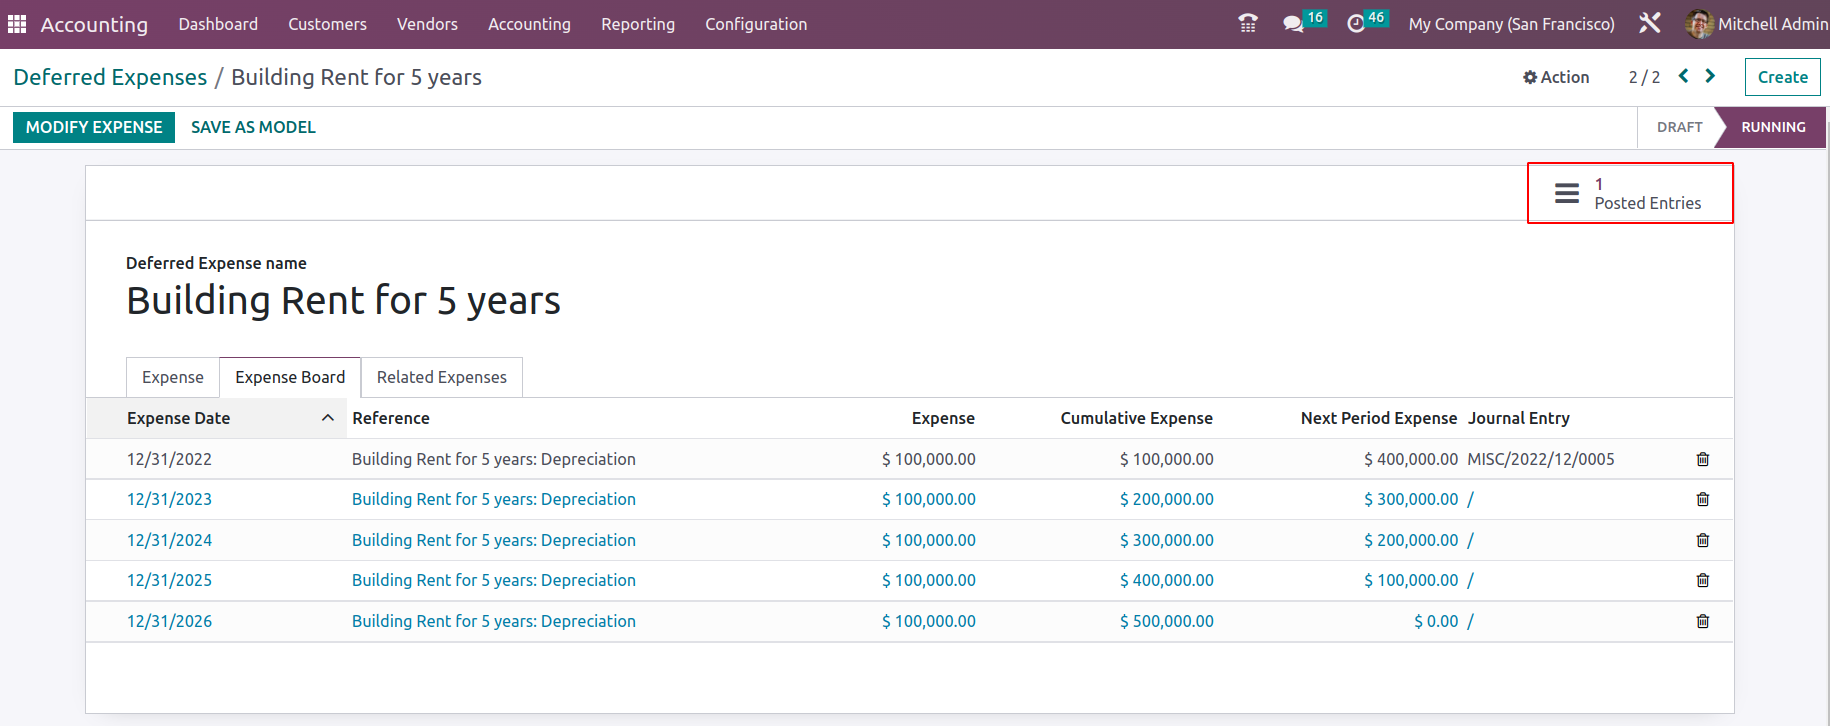
Task: Click Mitchell Admin user avatar
Action: 1699,24
